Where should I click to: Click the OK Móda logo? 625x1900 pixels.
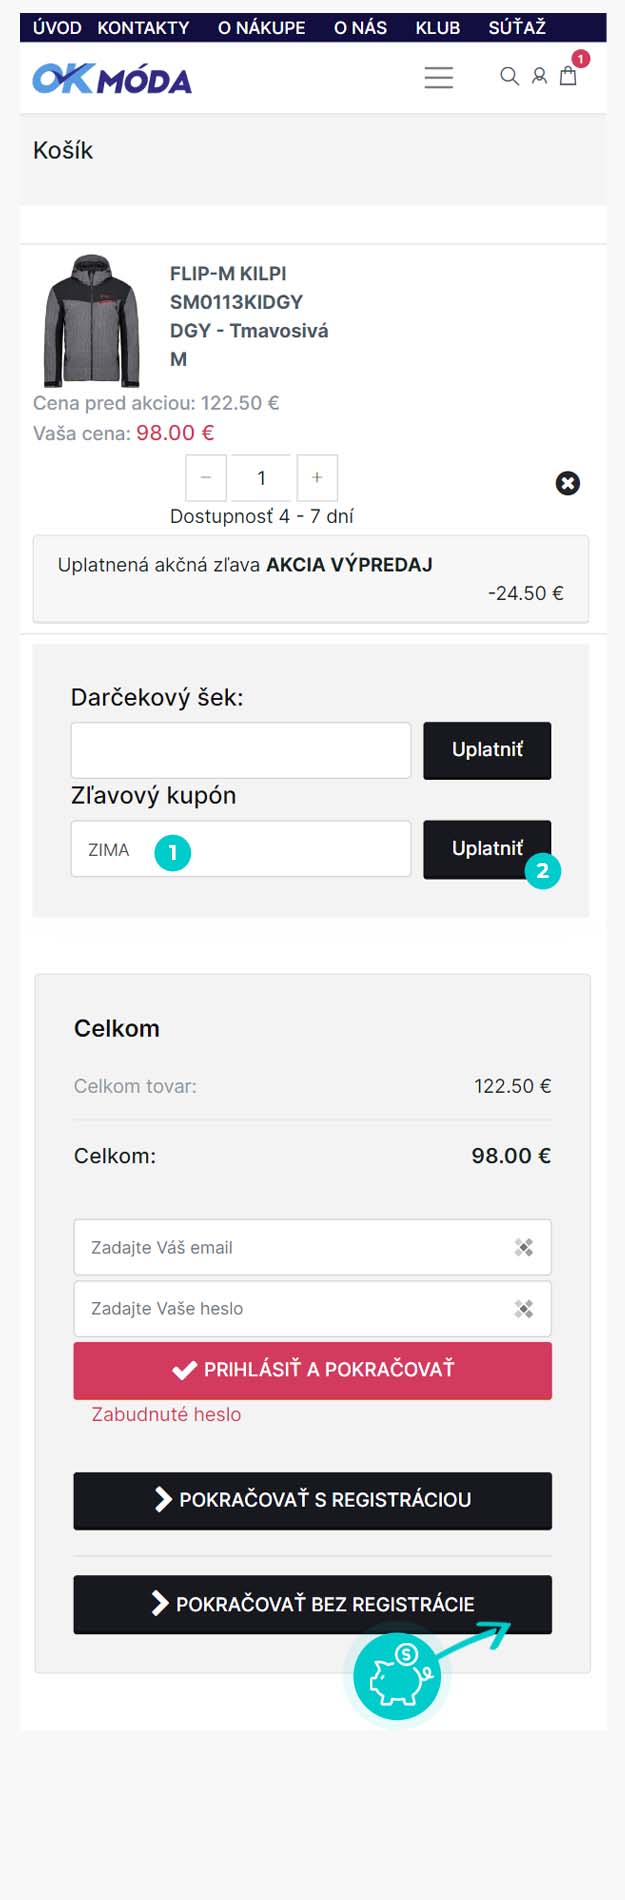pyautogui.click(x=112, y=79)
